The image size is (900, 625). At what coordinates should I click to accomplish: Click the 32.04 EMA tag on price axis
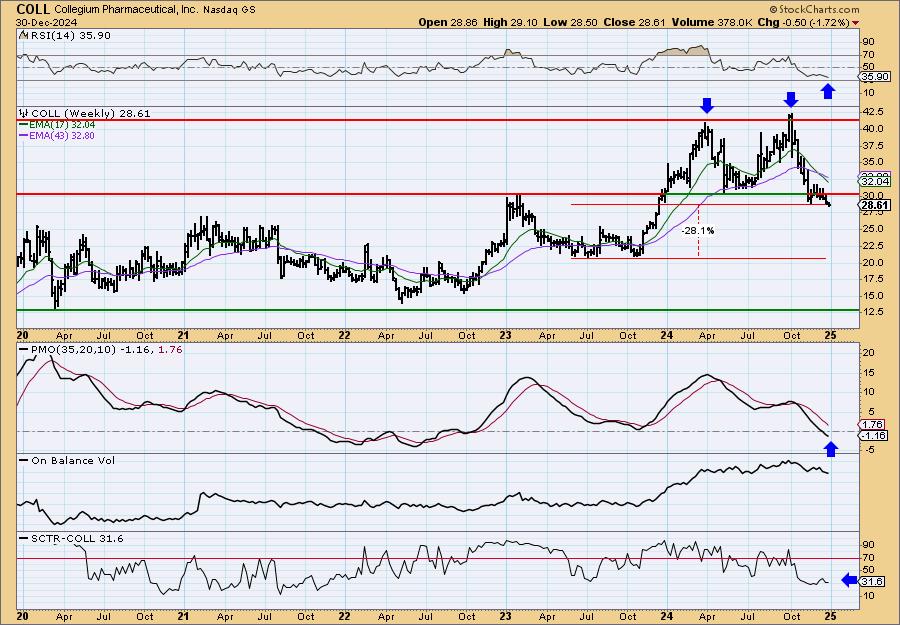875,181
